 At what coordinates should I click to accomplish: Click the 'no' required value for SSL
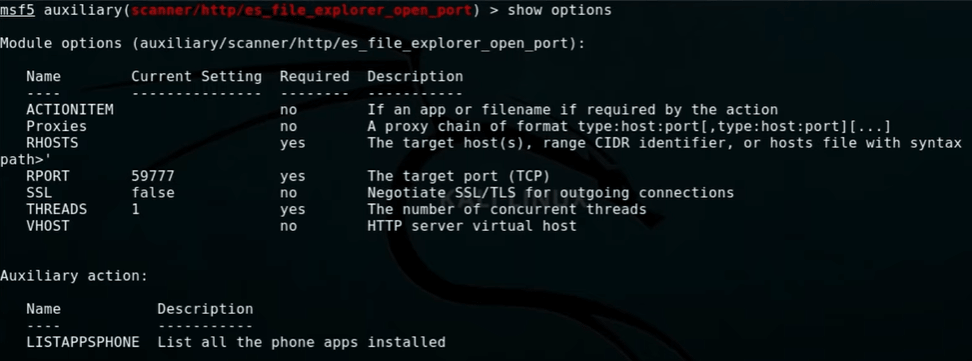point(288,193)
